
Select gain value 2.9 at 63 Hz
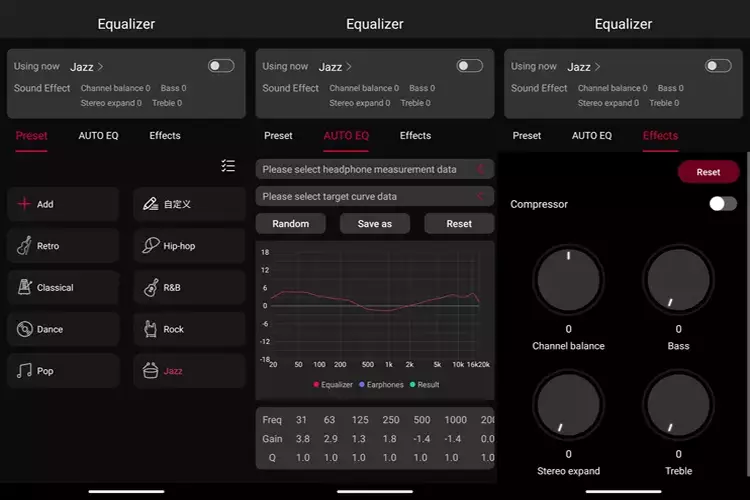(x=331, y=438)
